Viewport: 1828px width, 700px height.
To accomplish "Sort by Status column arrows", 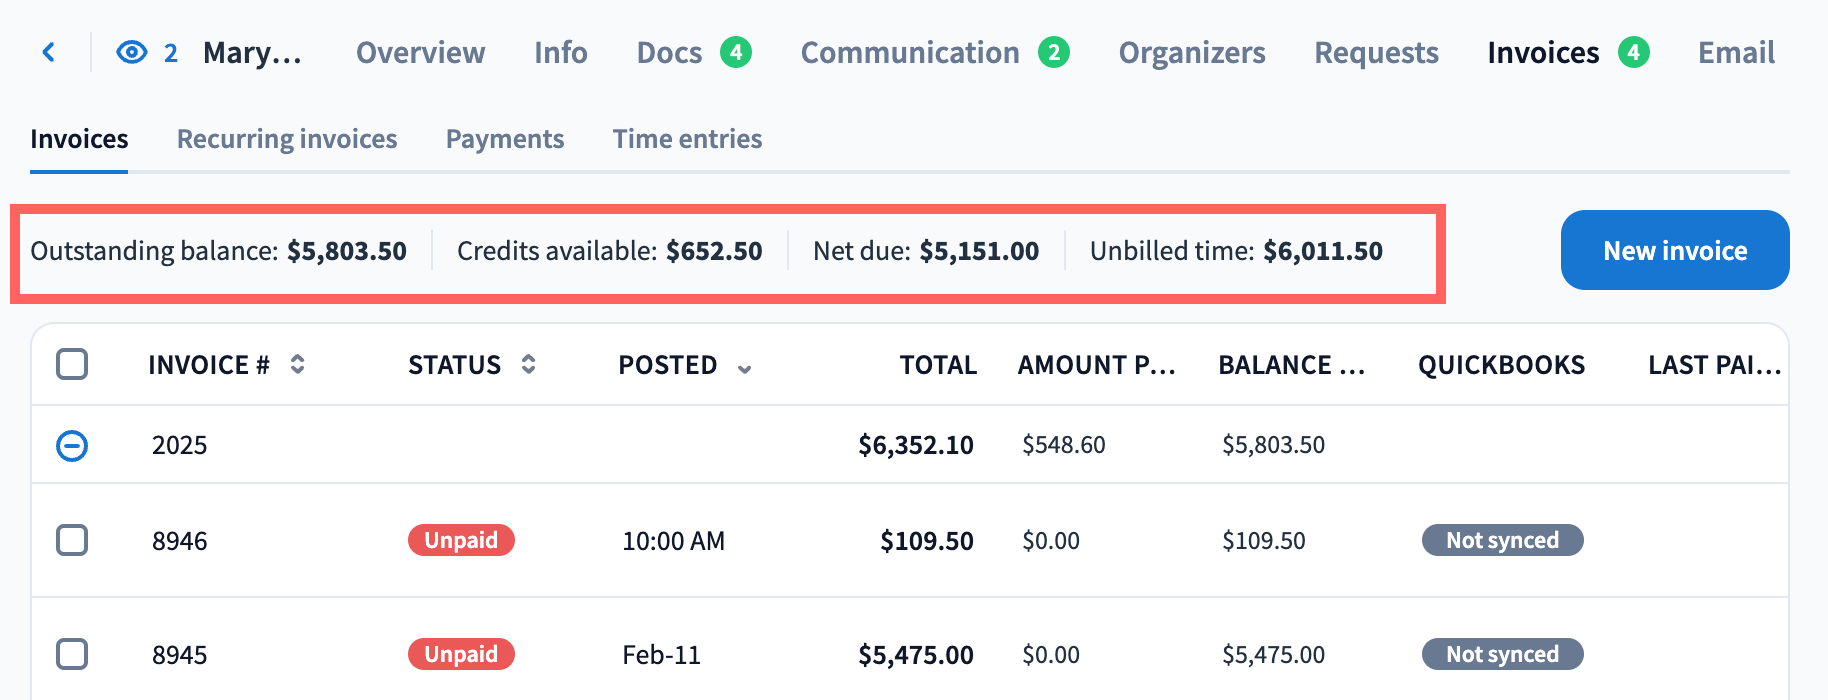I will [528, 365].
